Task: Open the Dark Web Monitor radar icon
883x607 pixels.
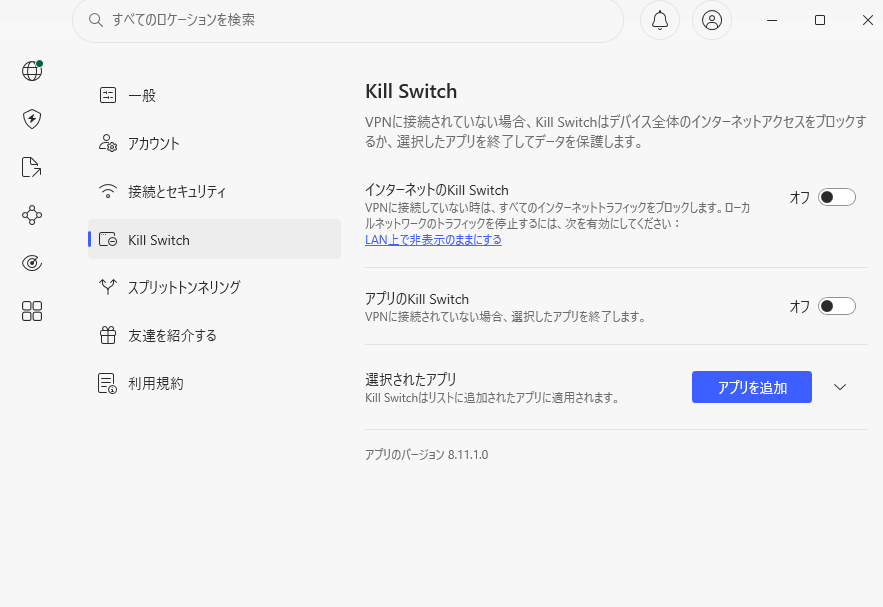Action: [32, 263]
